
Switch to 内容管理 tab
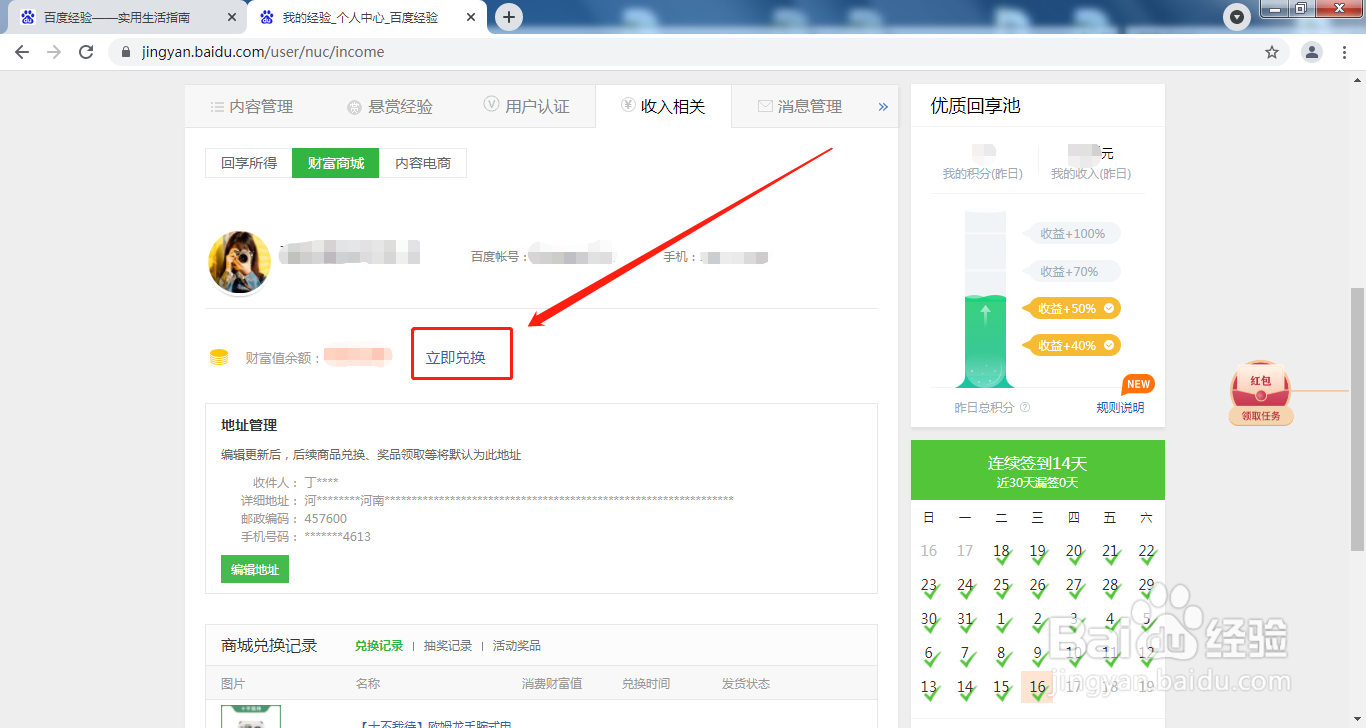(x=252, y=106)
